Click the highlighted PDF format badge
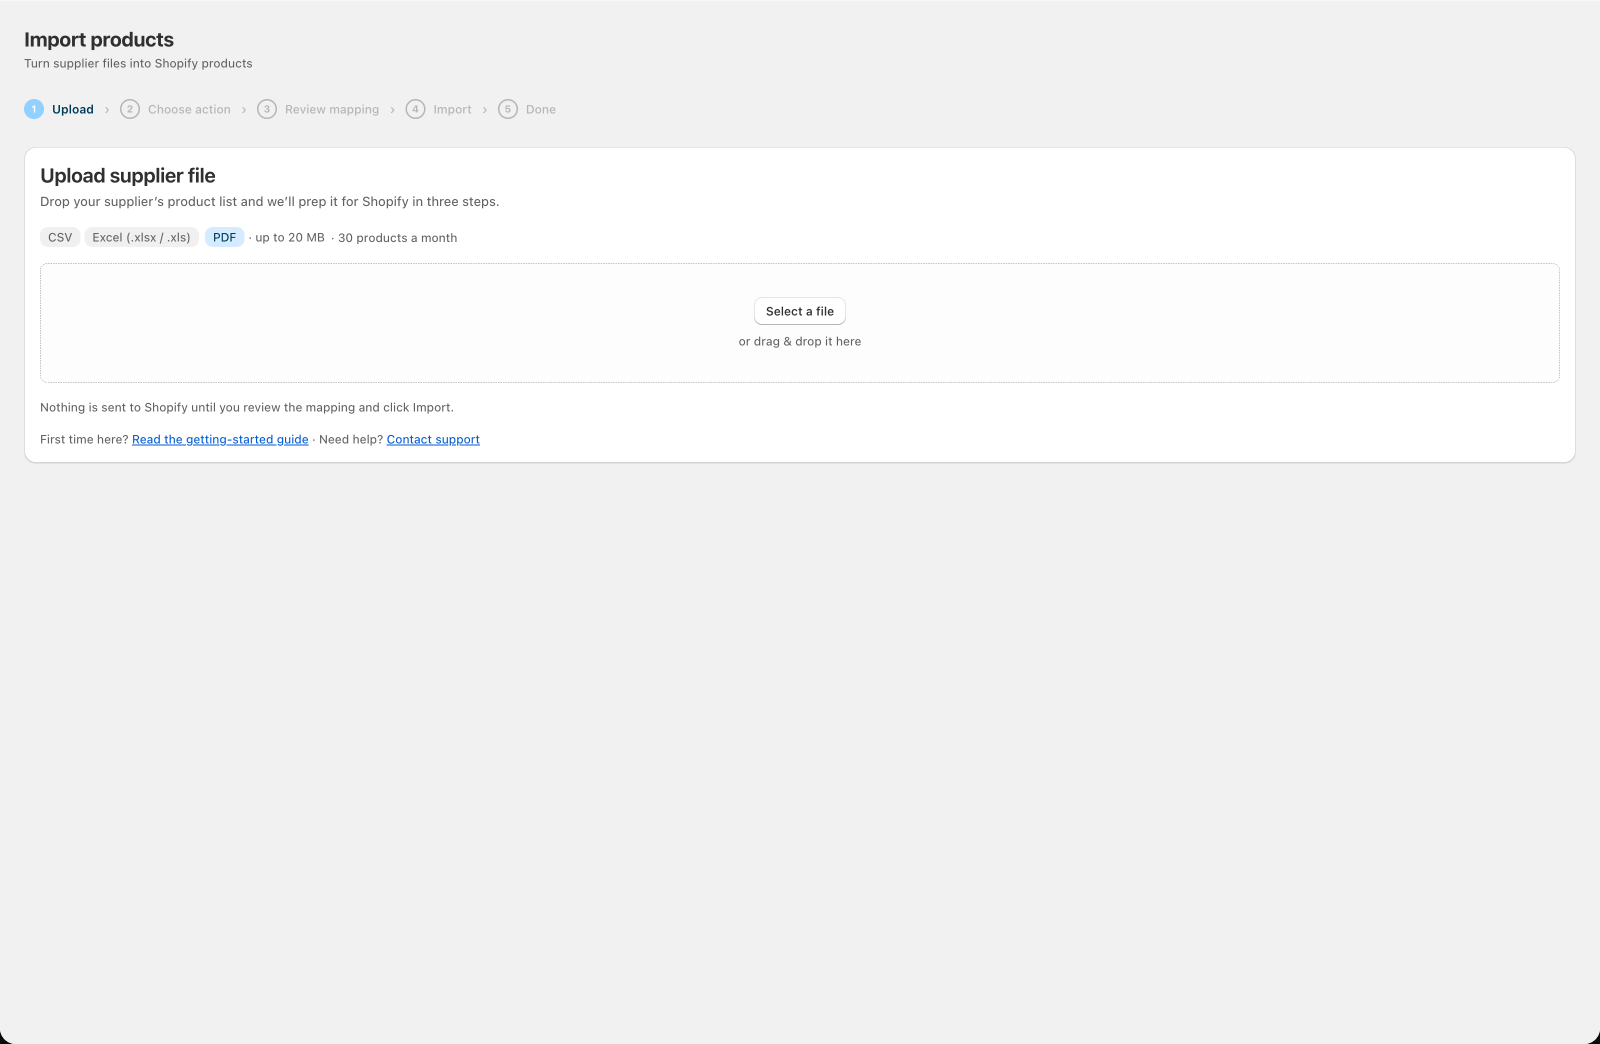This screenshot has width=1600, height=1044. pyautogui.click(x=224, y=238)
